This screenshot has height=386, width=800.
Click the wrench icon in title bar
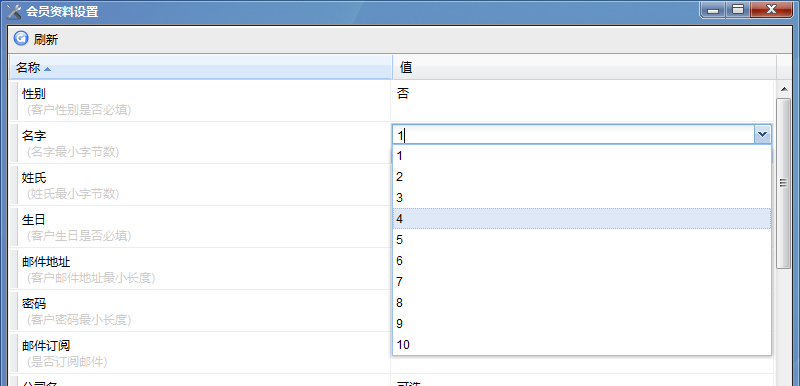coord(14,11)
